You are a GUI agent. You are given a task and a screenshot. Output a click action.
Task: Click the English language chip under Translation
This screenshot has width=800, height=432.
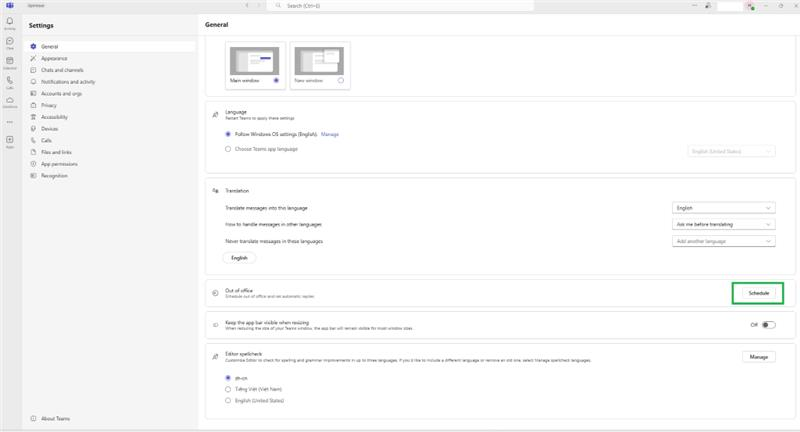[x=239, y=258]
